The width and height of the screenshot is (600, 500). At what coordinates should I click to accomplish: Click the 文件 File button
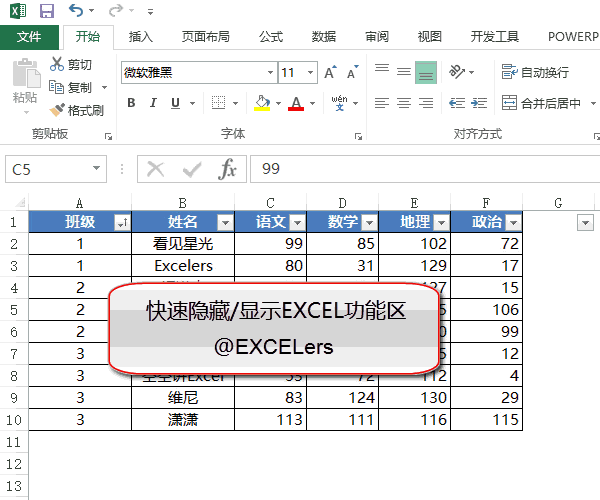click(x=29, y=36)
